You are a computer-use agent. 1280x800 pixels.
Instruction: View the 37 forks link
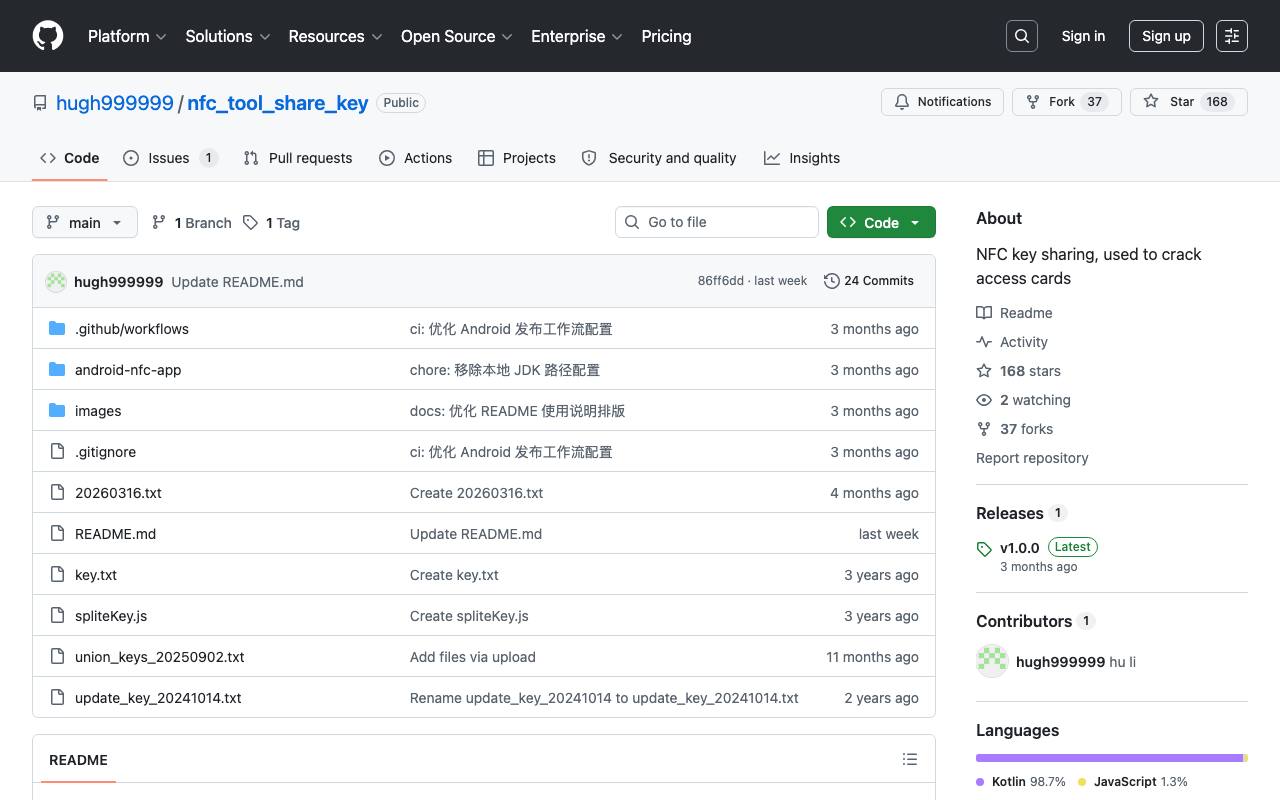1014,429
